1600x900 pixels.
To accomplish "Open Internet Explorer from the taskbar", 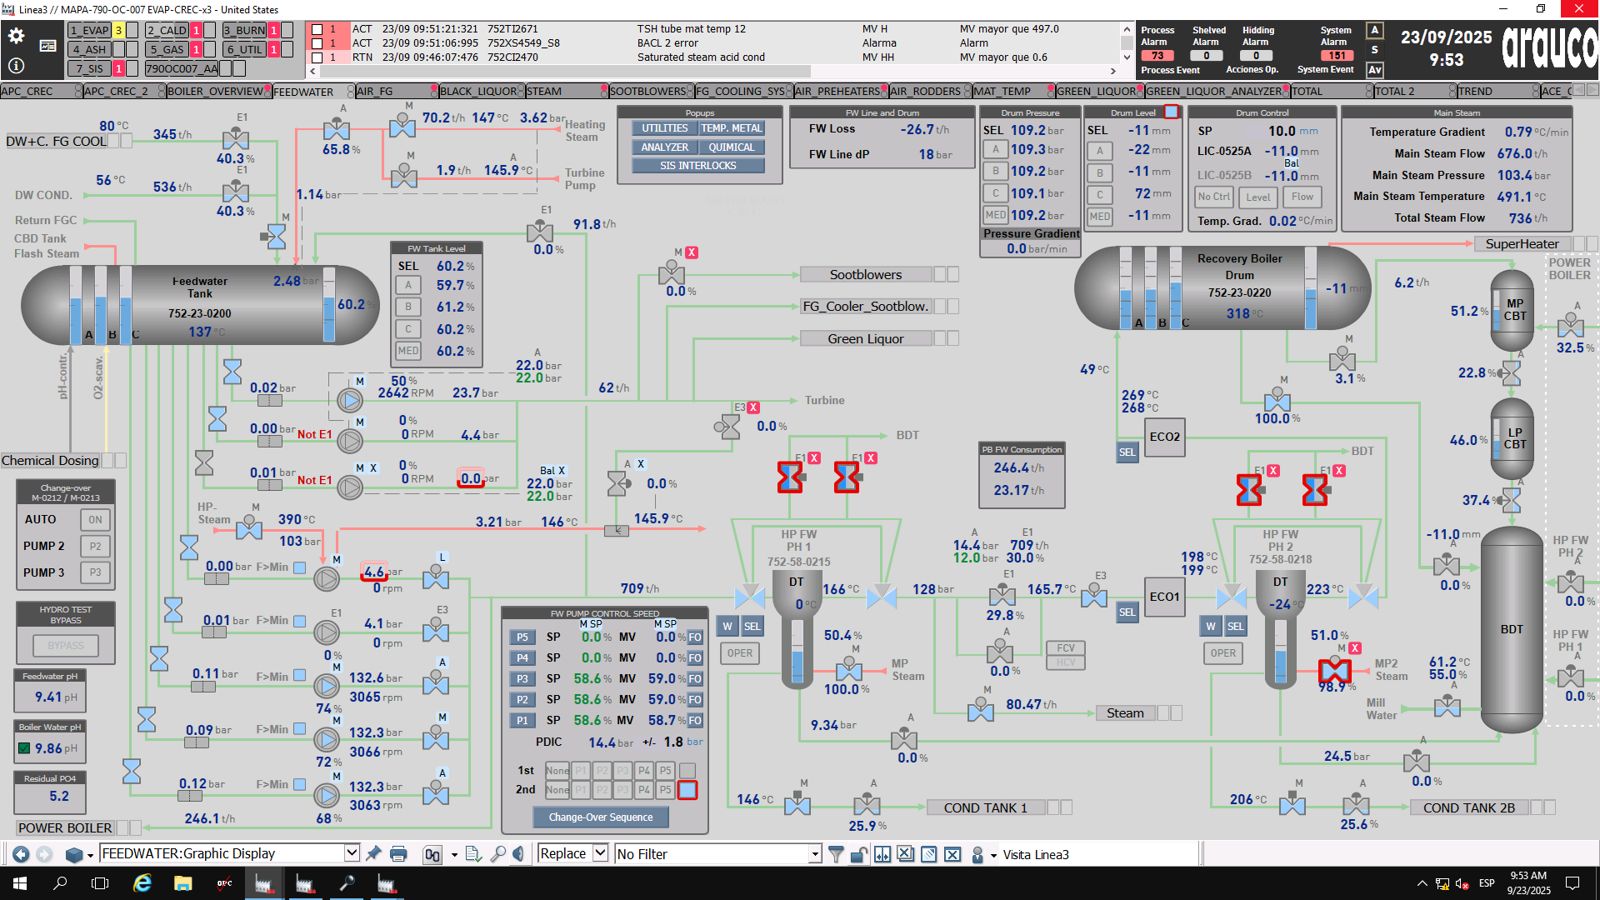I will 142,883.
